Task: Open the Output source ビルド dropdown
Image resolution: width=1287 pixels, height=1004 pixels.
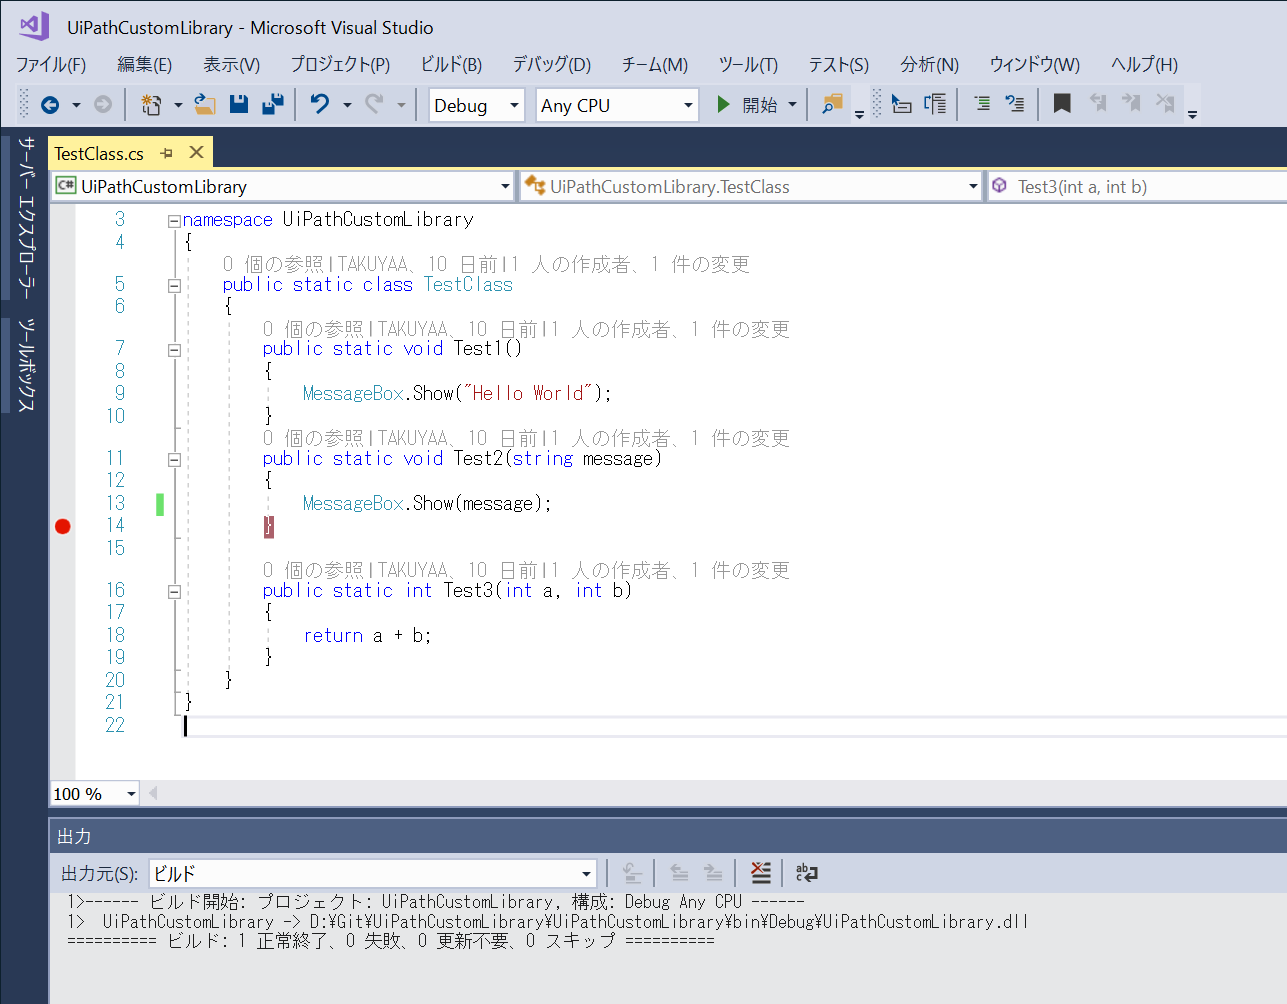Action: click(x=373, y=873)
